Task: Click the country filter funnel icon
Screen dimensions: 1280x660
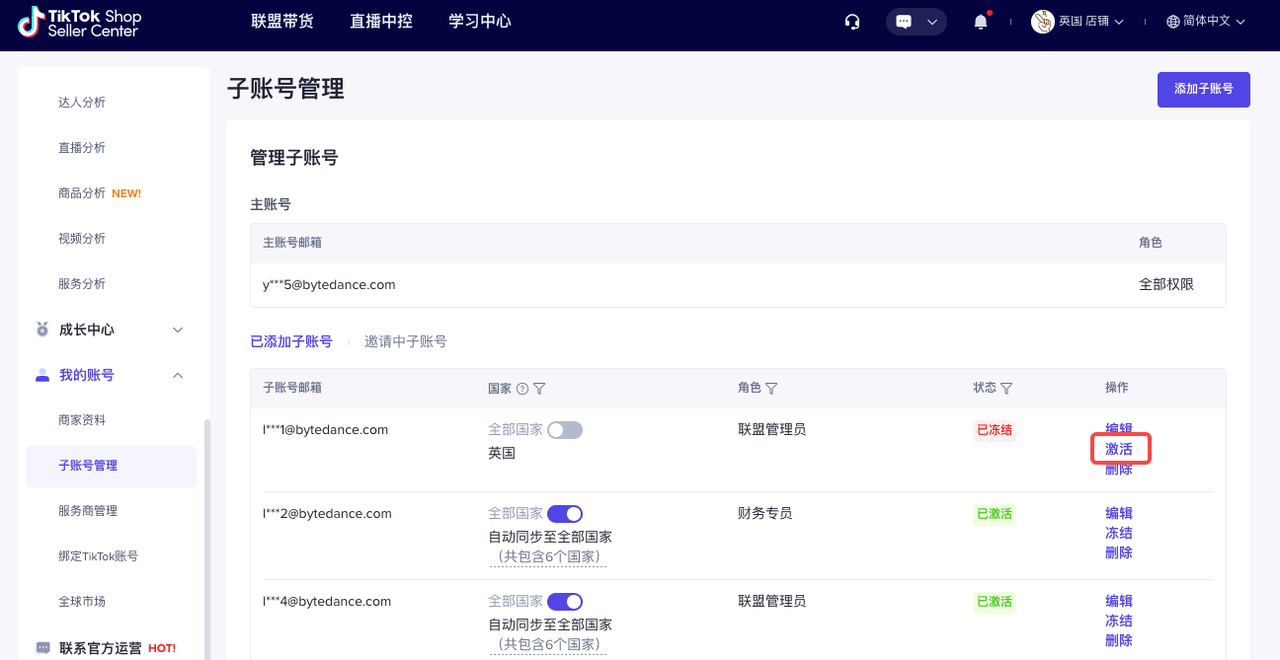Action: point(539,388)
